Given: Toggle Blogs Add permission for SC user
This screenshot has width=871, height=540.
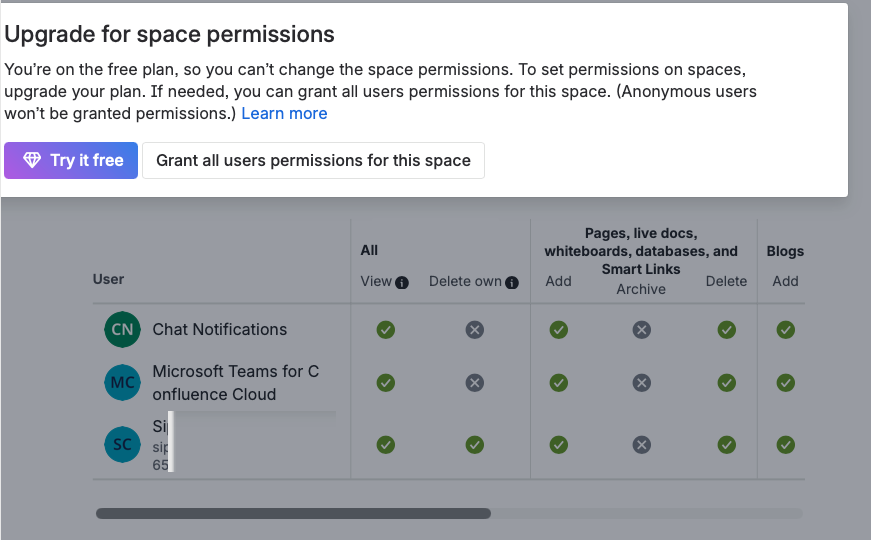Looking at the screenshot, I should (786, 445).
